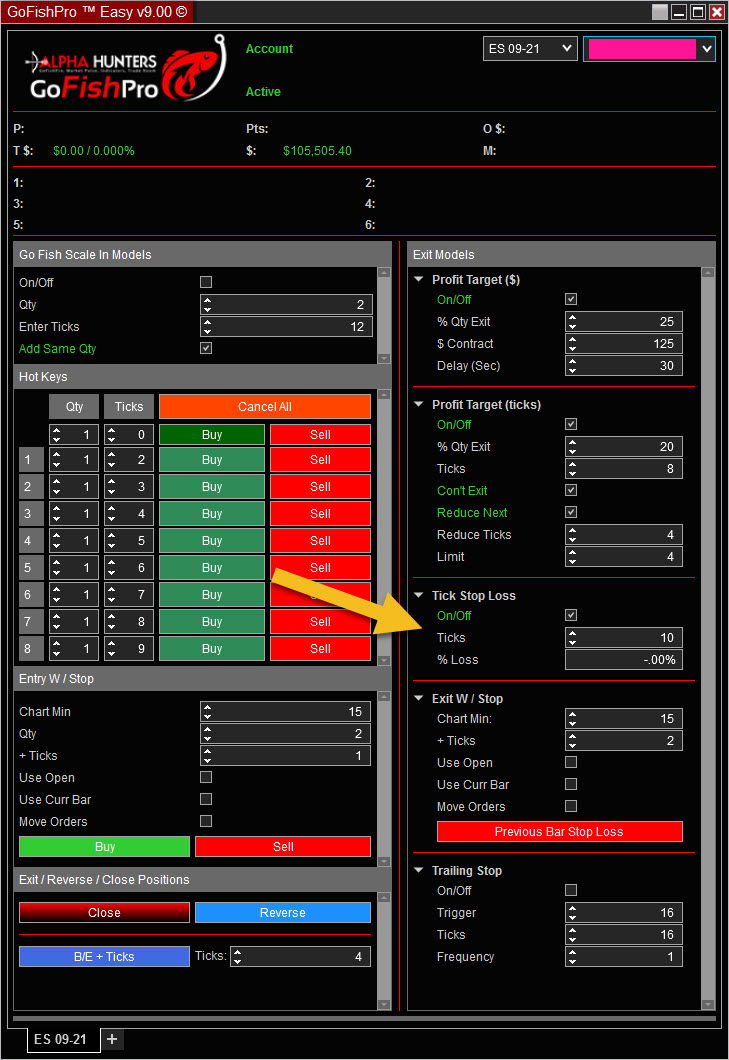Disable Tick Stop Loss On/Off checkbox
Screen dimensions: 729x1060
click(x=571, y=615)
